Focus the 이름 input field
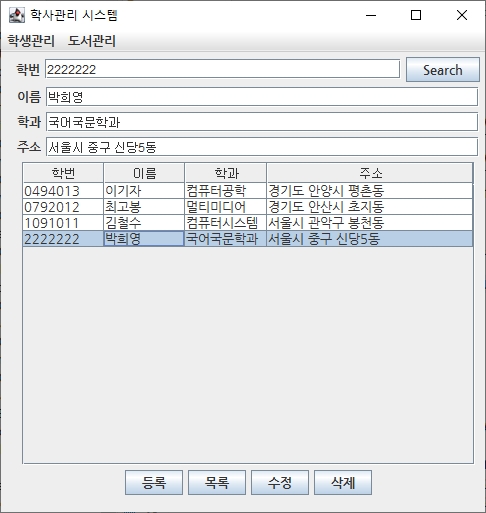This screenshot has width=486, height=513. (262, 97)
